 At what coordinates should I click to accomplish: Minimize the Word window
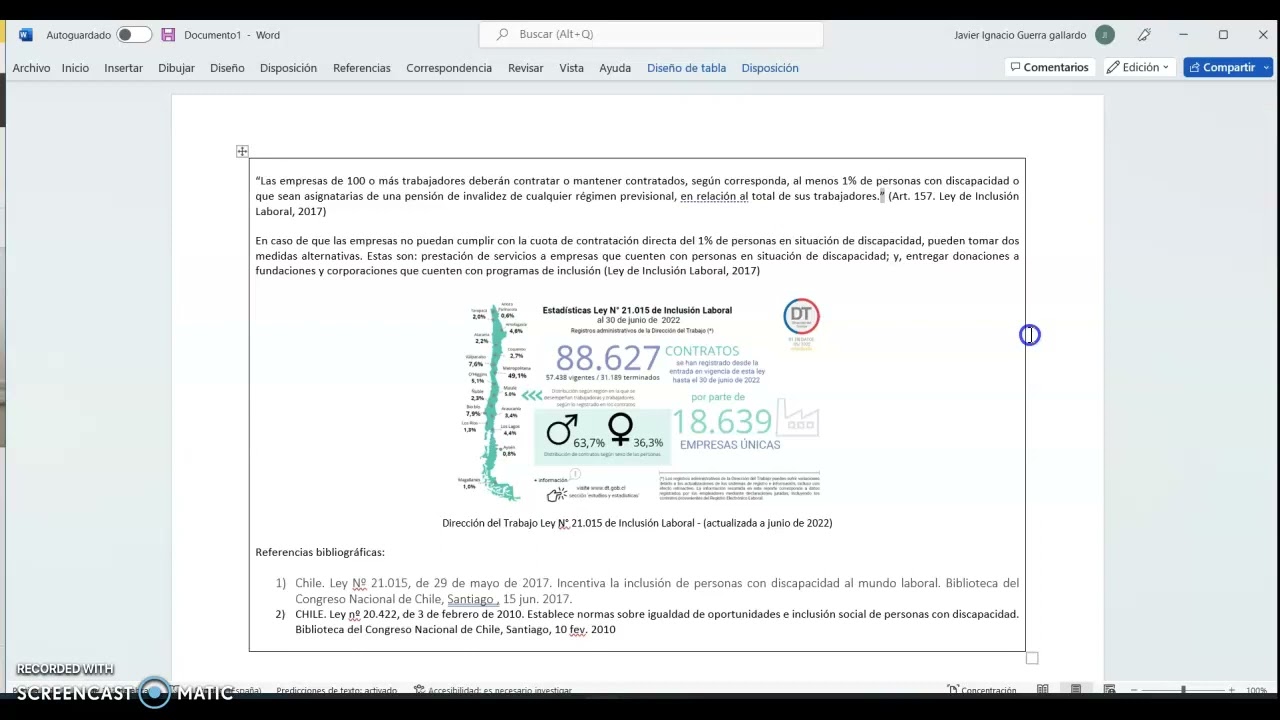pyautogui.click(x=1183, y=35)
